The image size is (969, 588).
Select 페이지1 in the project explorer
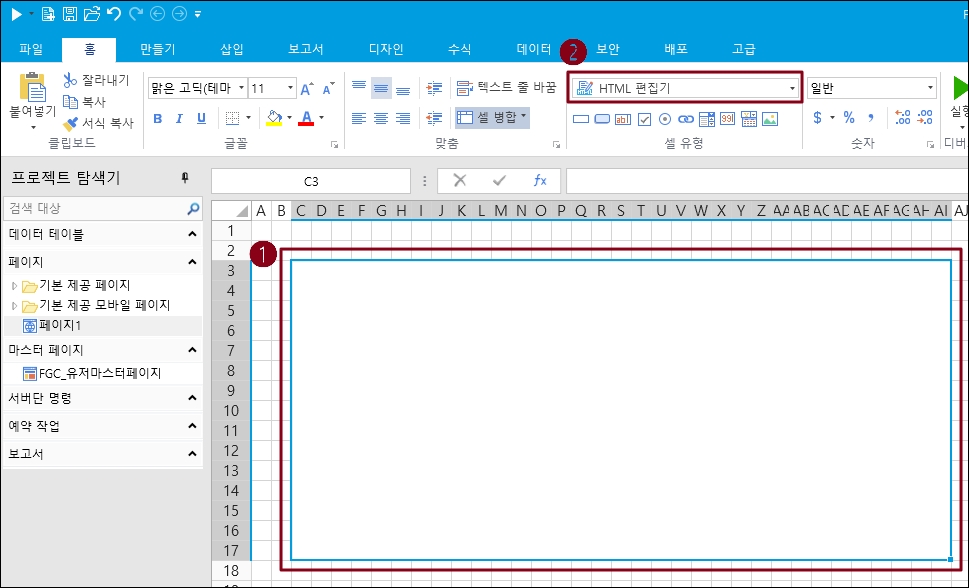click(59, 325)
